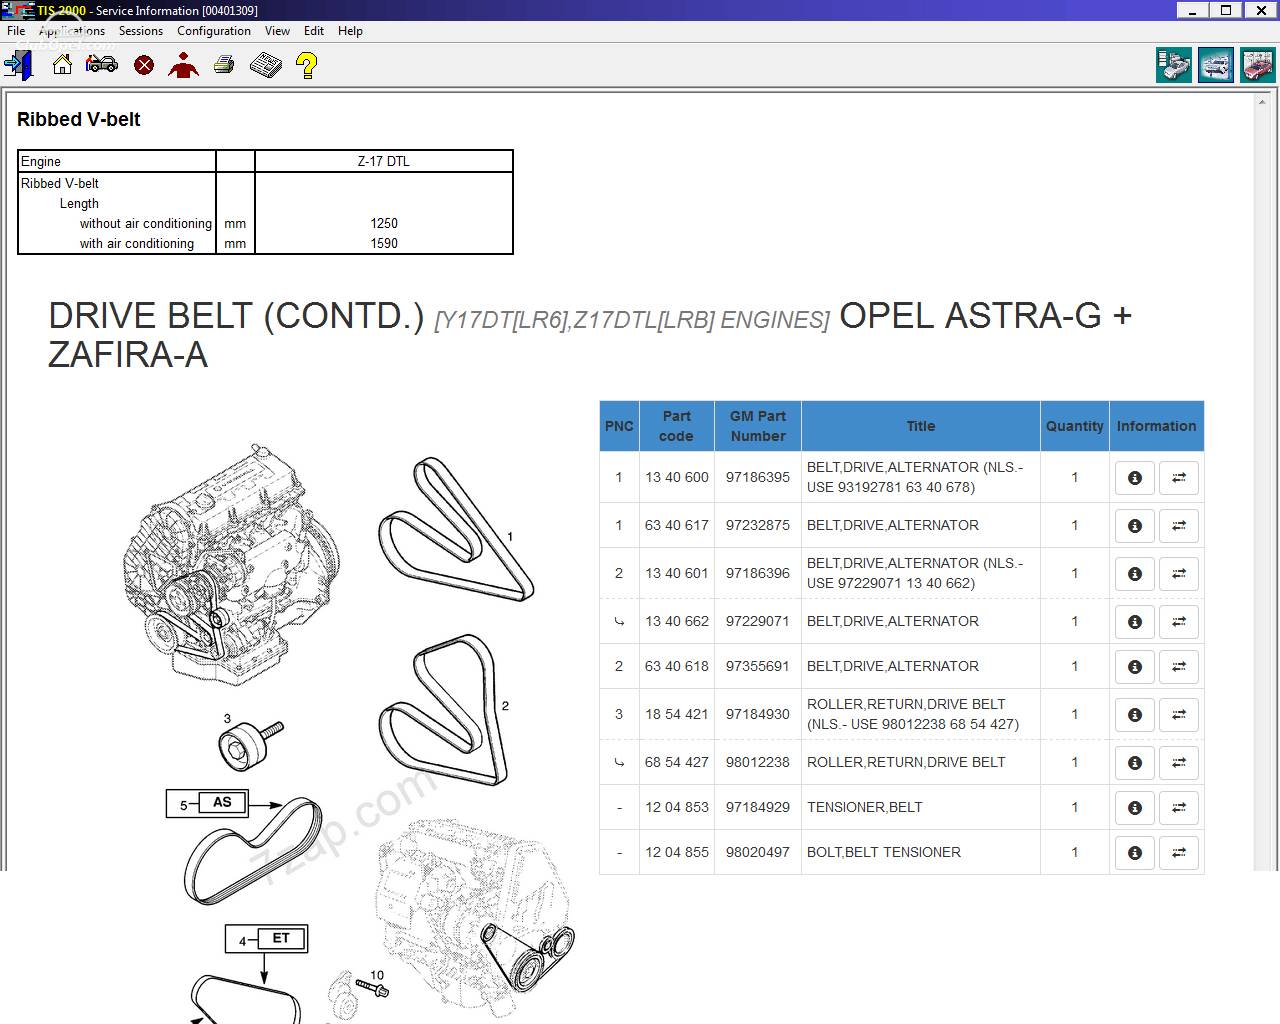The height and width of the screenshot is (1024, 1280).
Task: Open supersession arrows for TENSIONER,BELT row
Action: [x=1179, y=808]
